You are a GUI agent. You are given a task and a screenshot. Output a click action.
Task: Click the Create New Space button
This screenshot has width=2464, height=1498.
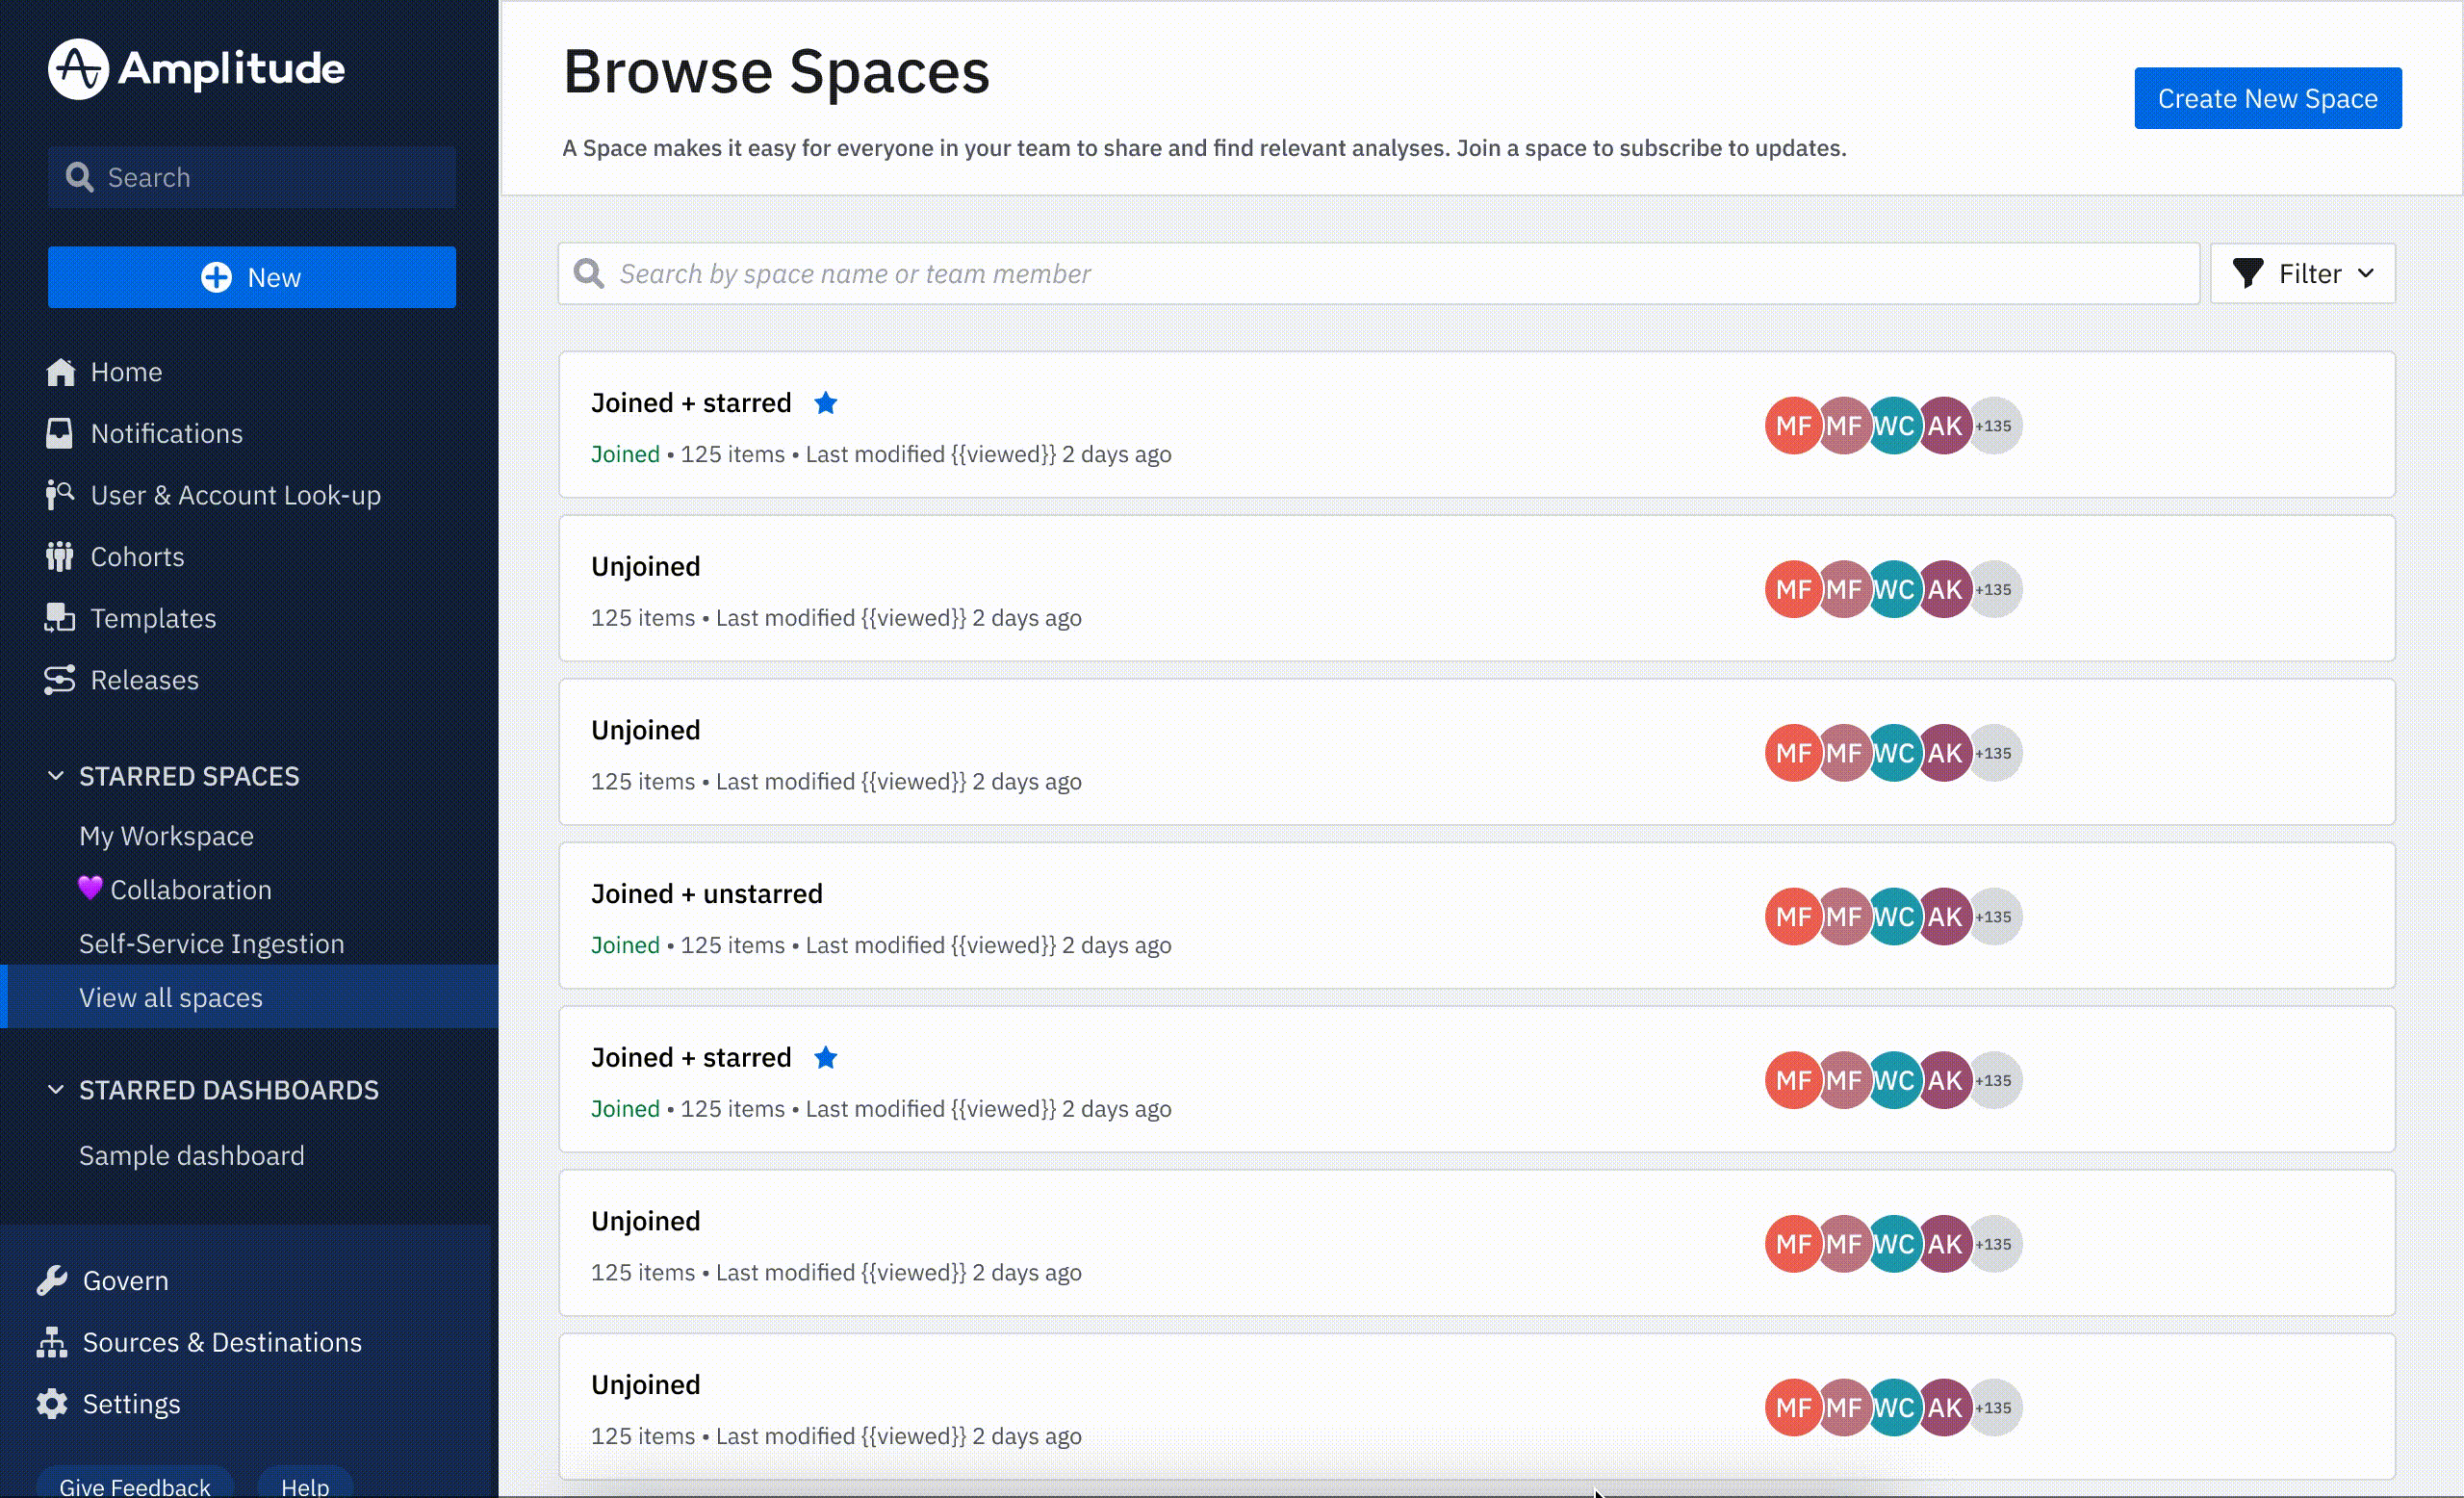[x=2267, y=98]
